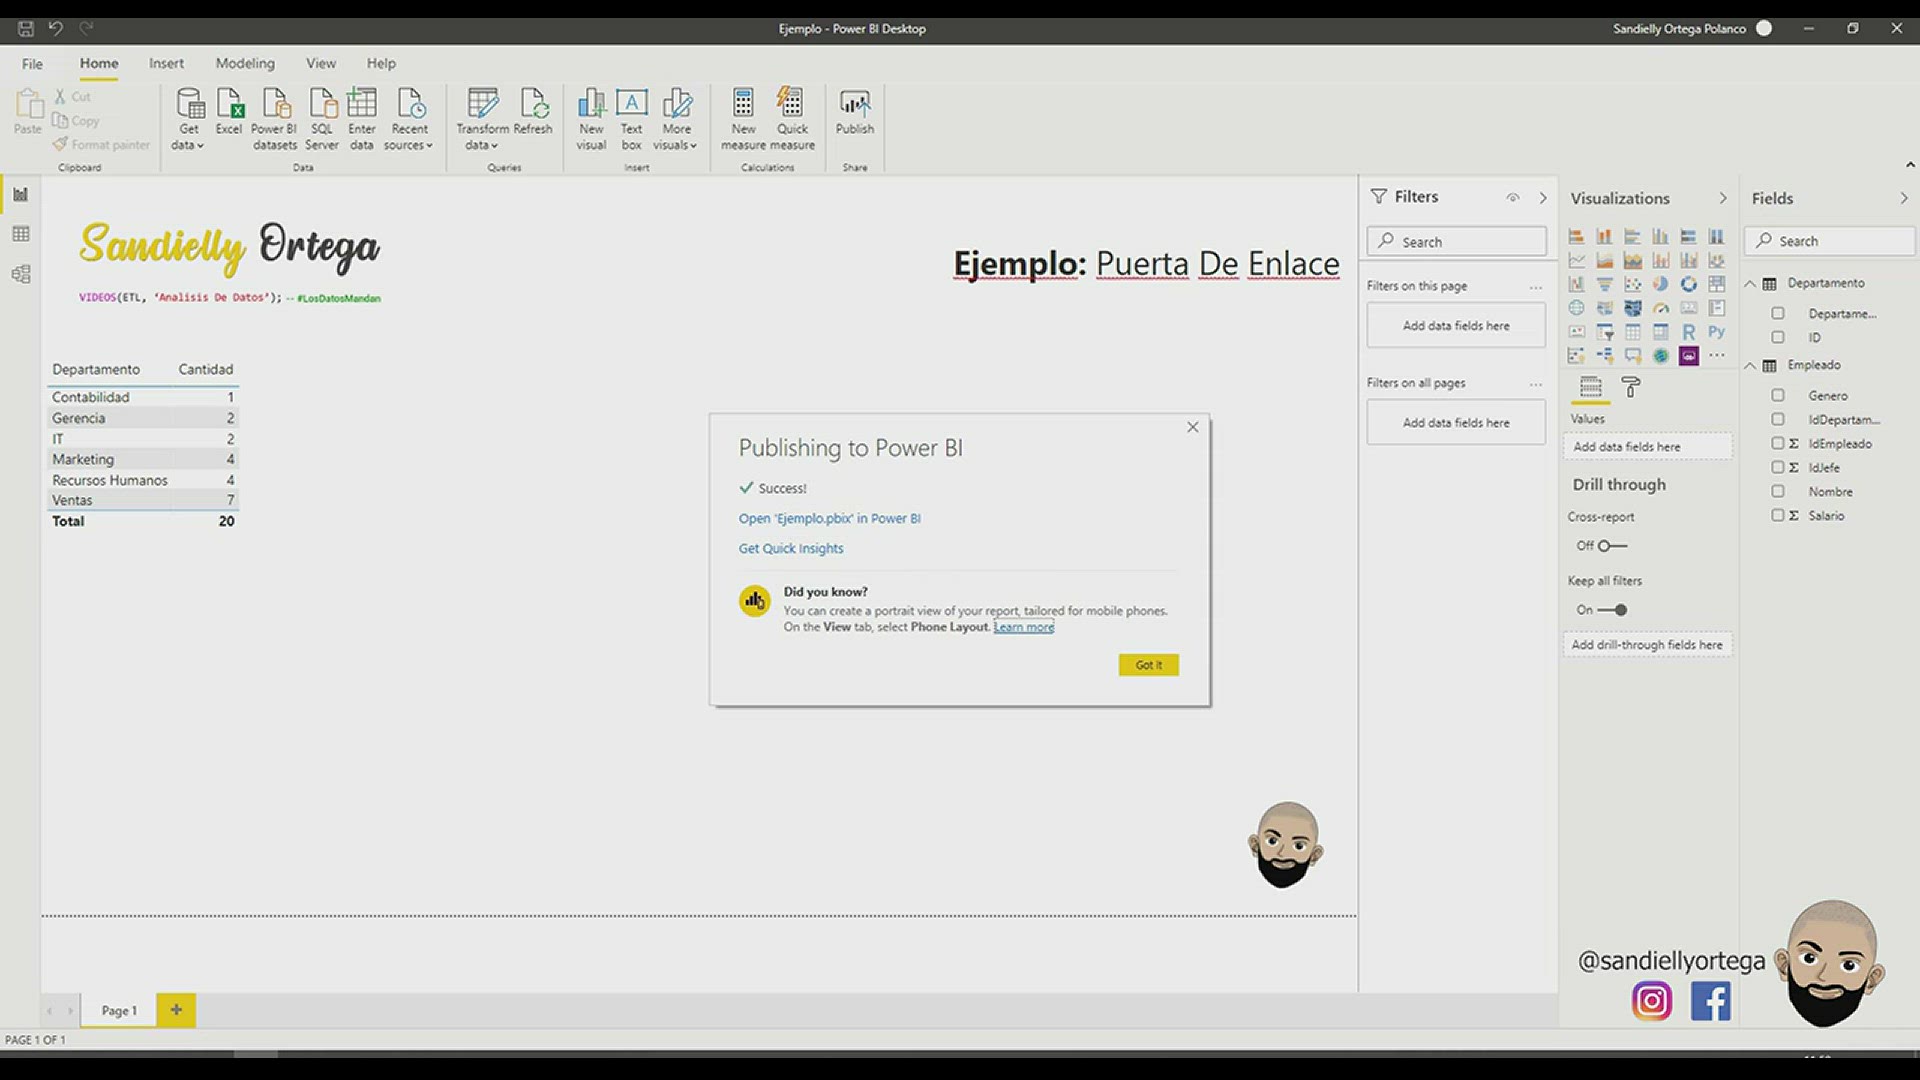Add a Text box from the ribbon
The image size is (1920, 1080).
point(631,119)
